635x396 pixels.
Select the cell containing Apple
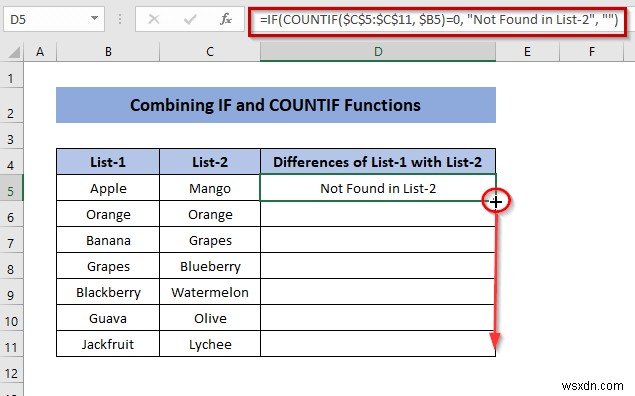(108, 188)
